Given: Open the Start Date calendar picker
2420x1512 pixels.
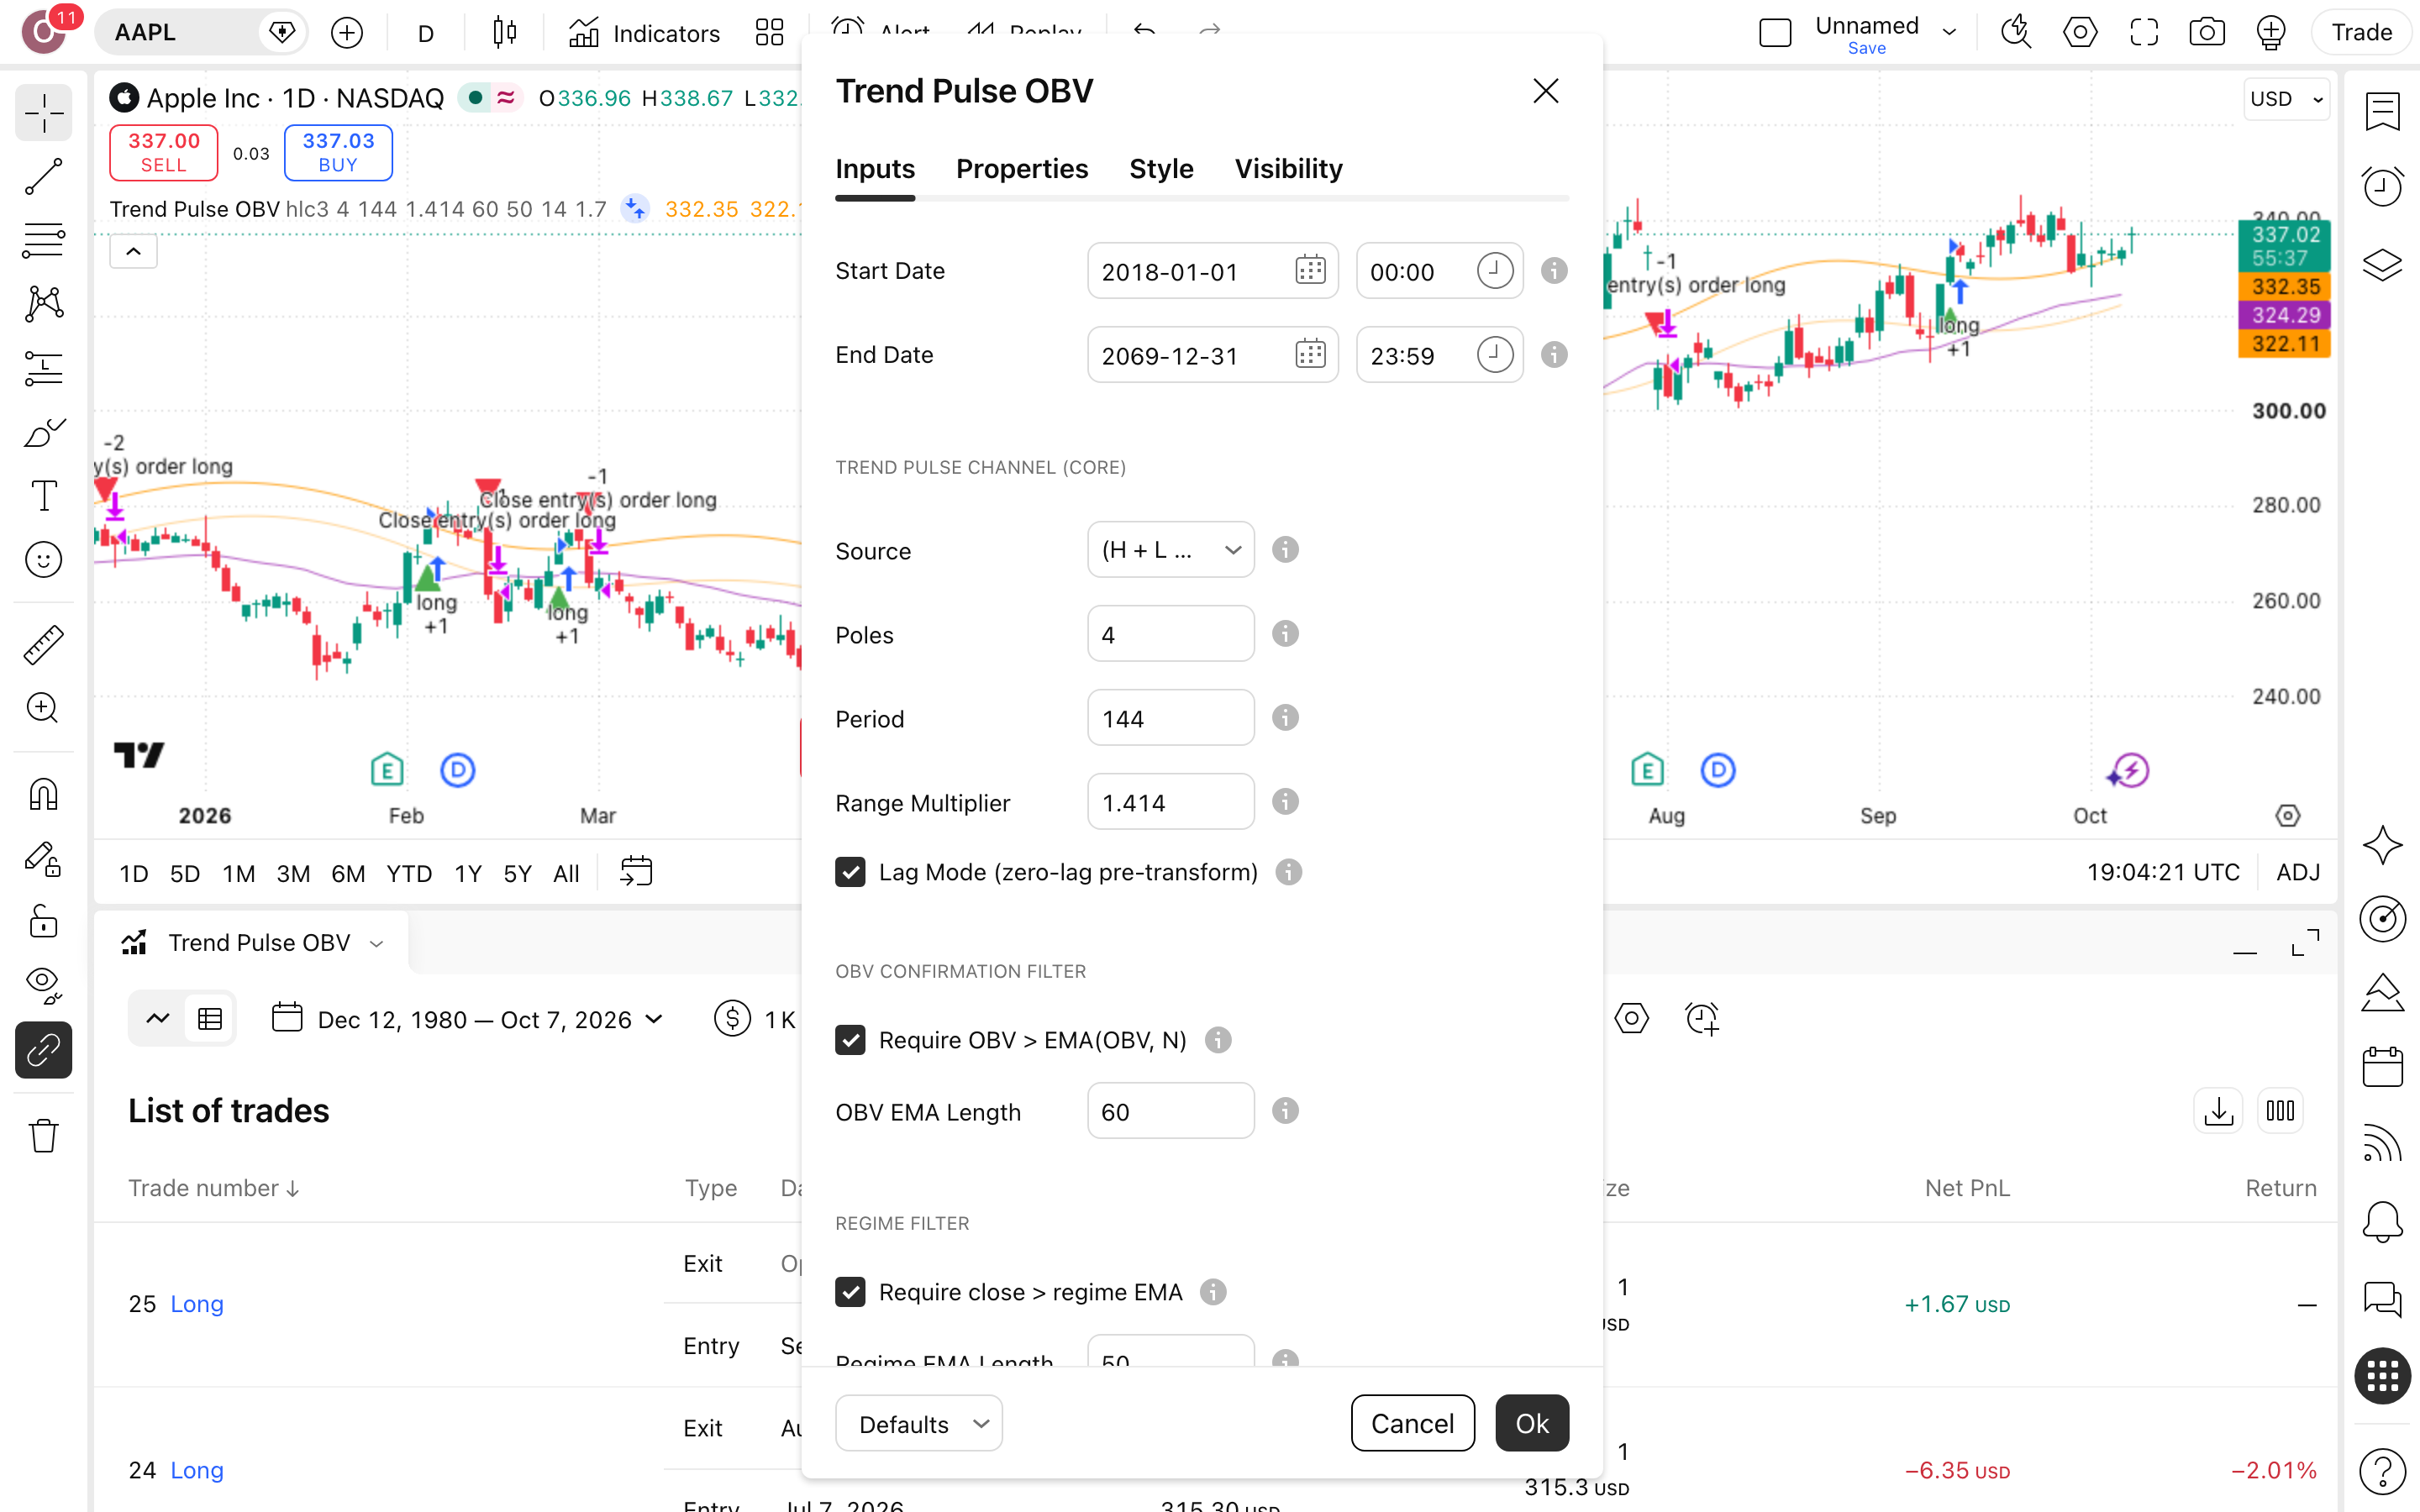Looking at the screenshot, I should tap(1310, 270).
